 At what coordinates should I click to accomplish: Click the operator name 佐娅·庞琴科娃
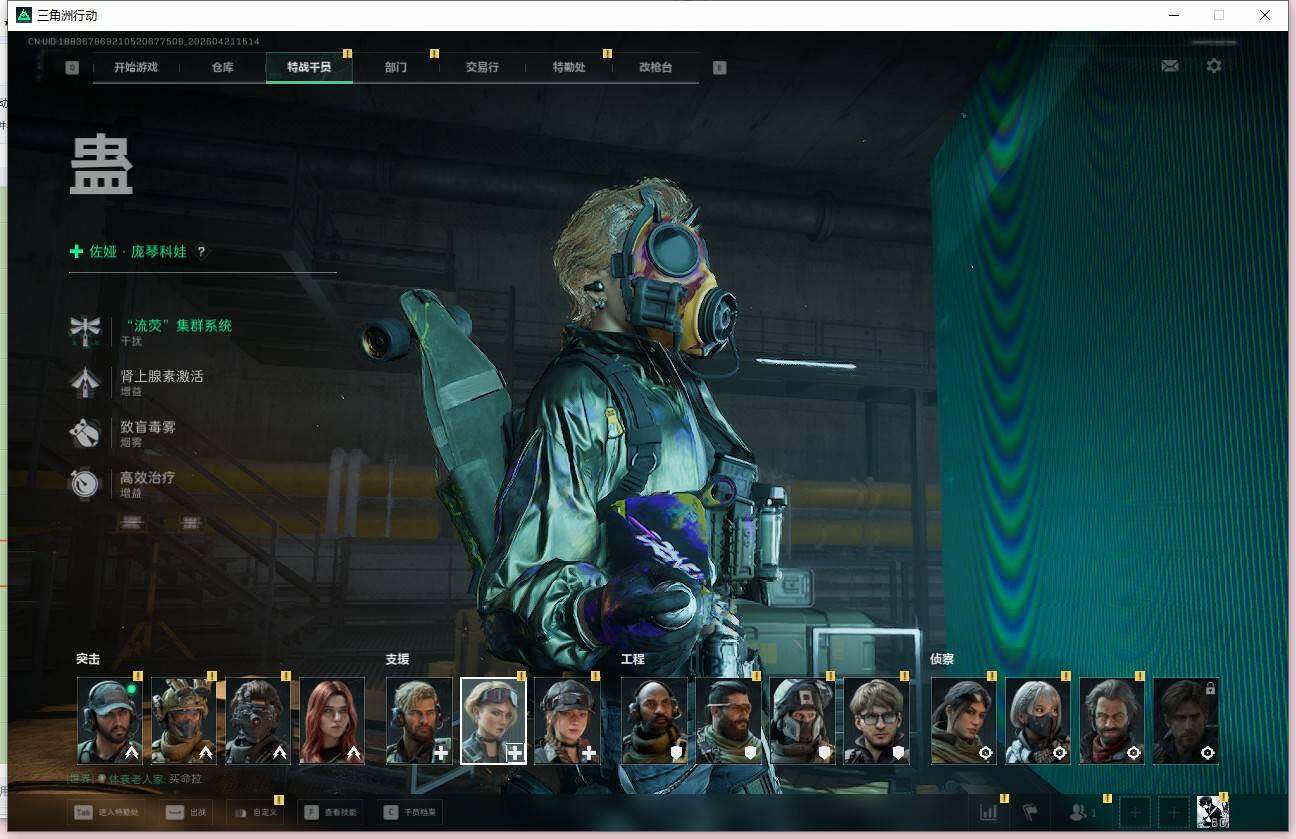point(138,252)
